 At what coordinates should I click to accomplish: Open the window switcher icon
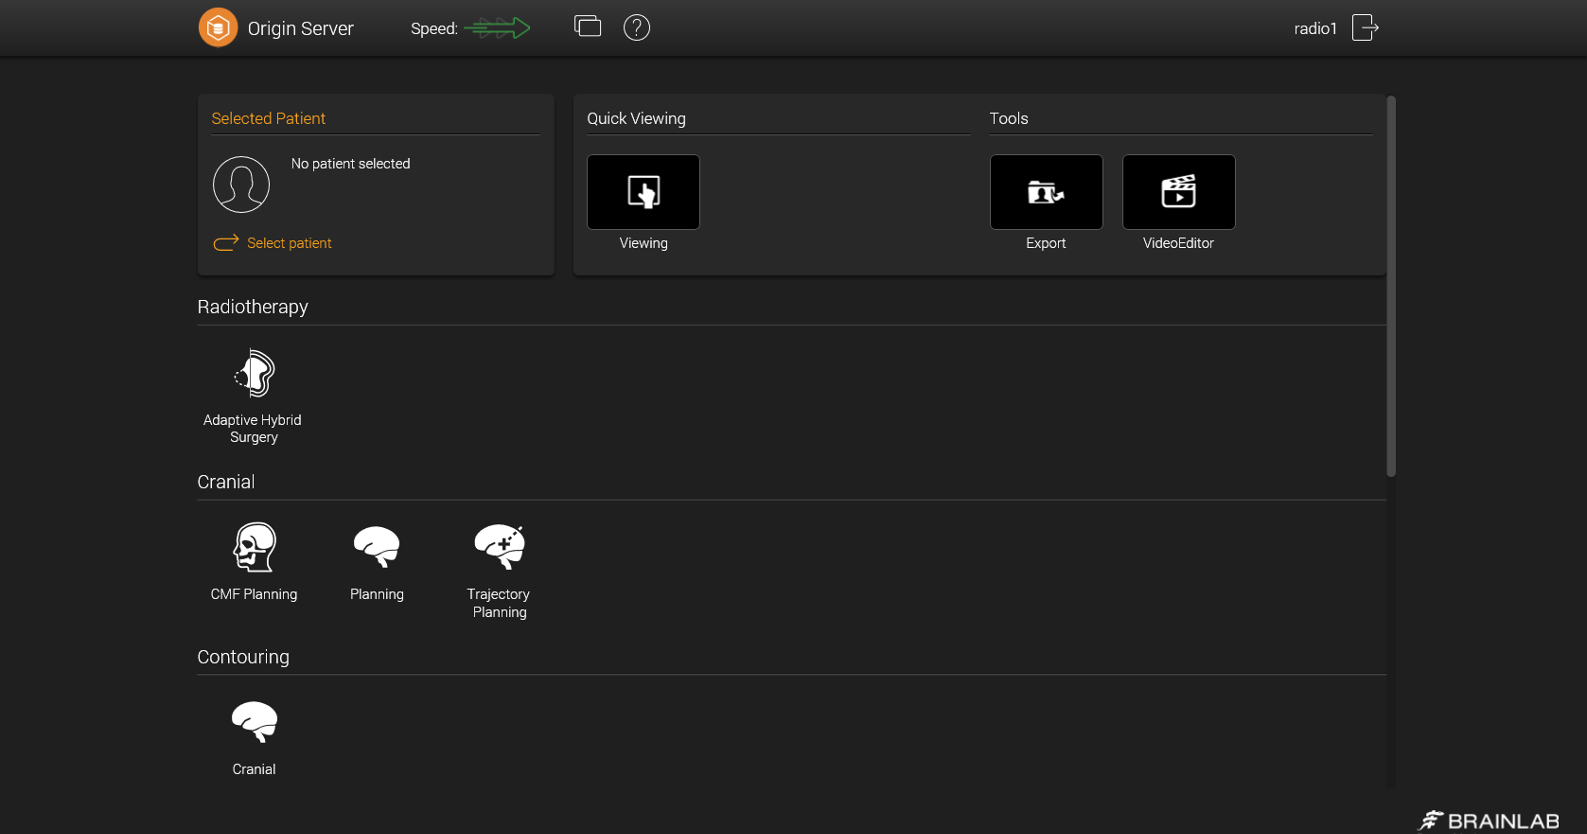[588, 26]
